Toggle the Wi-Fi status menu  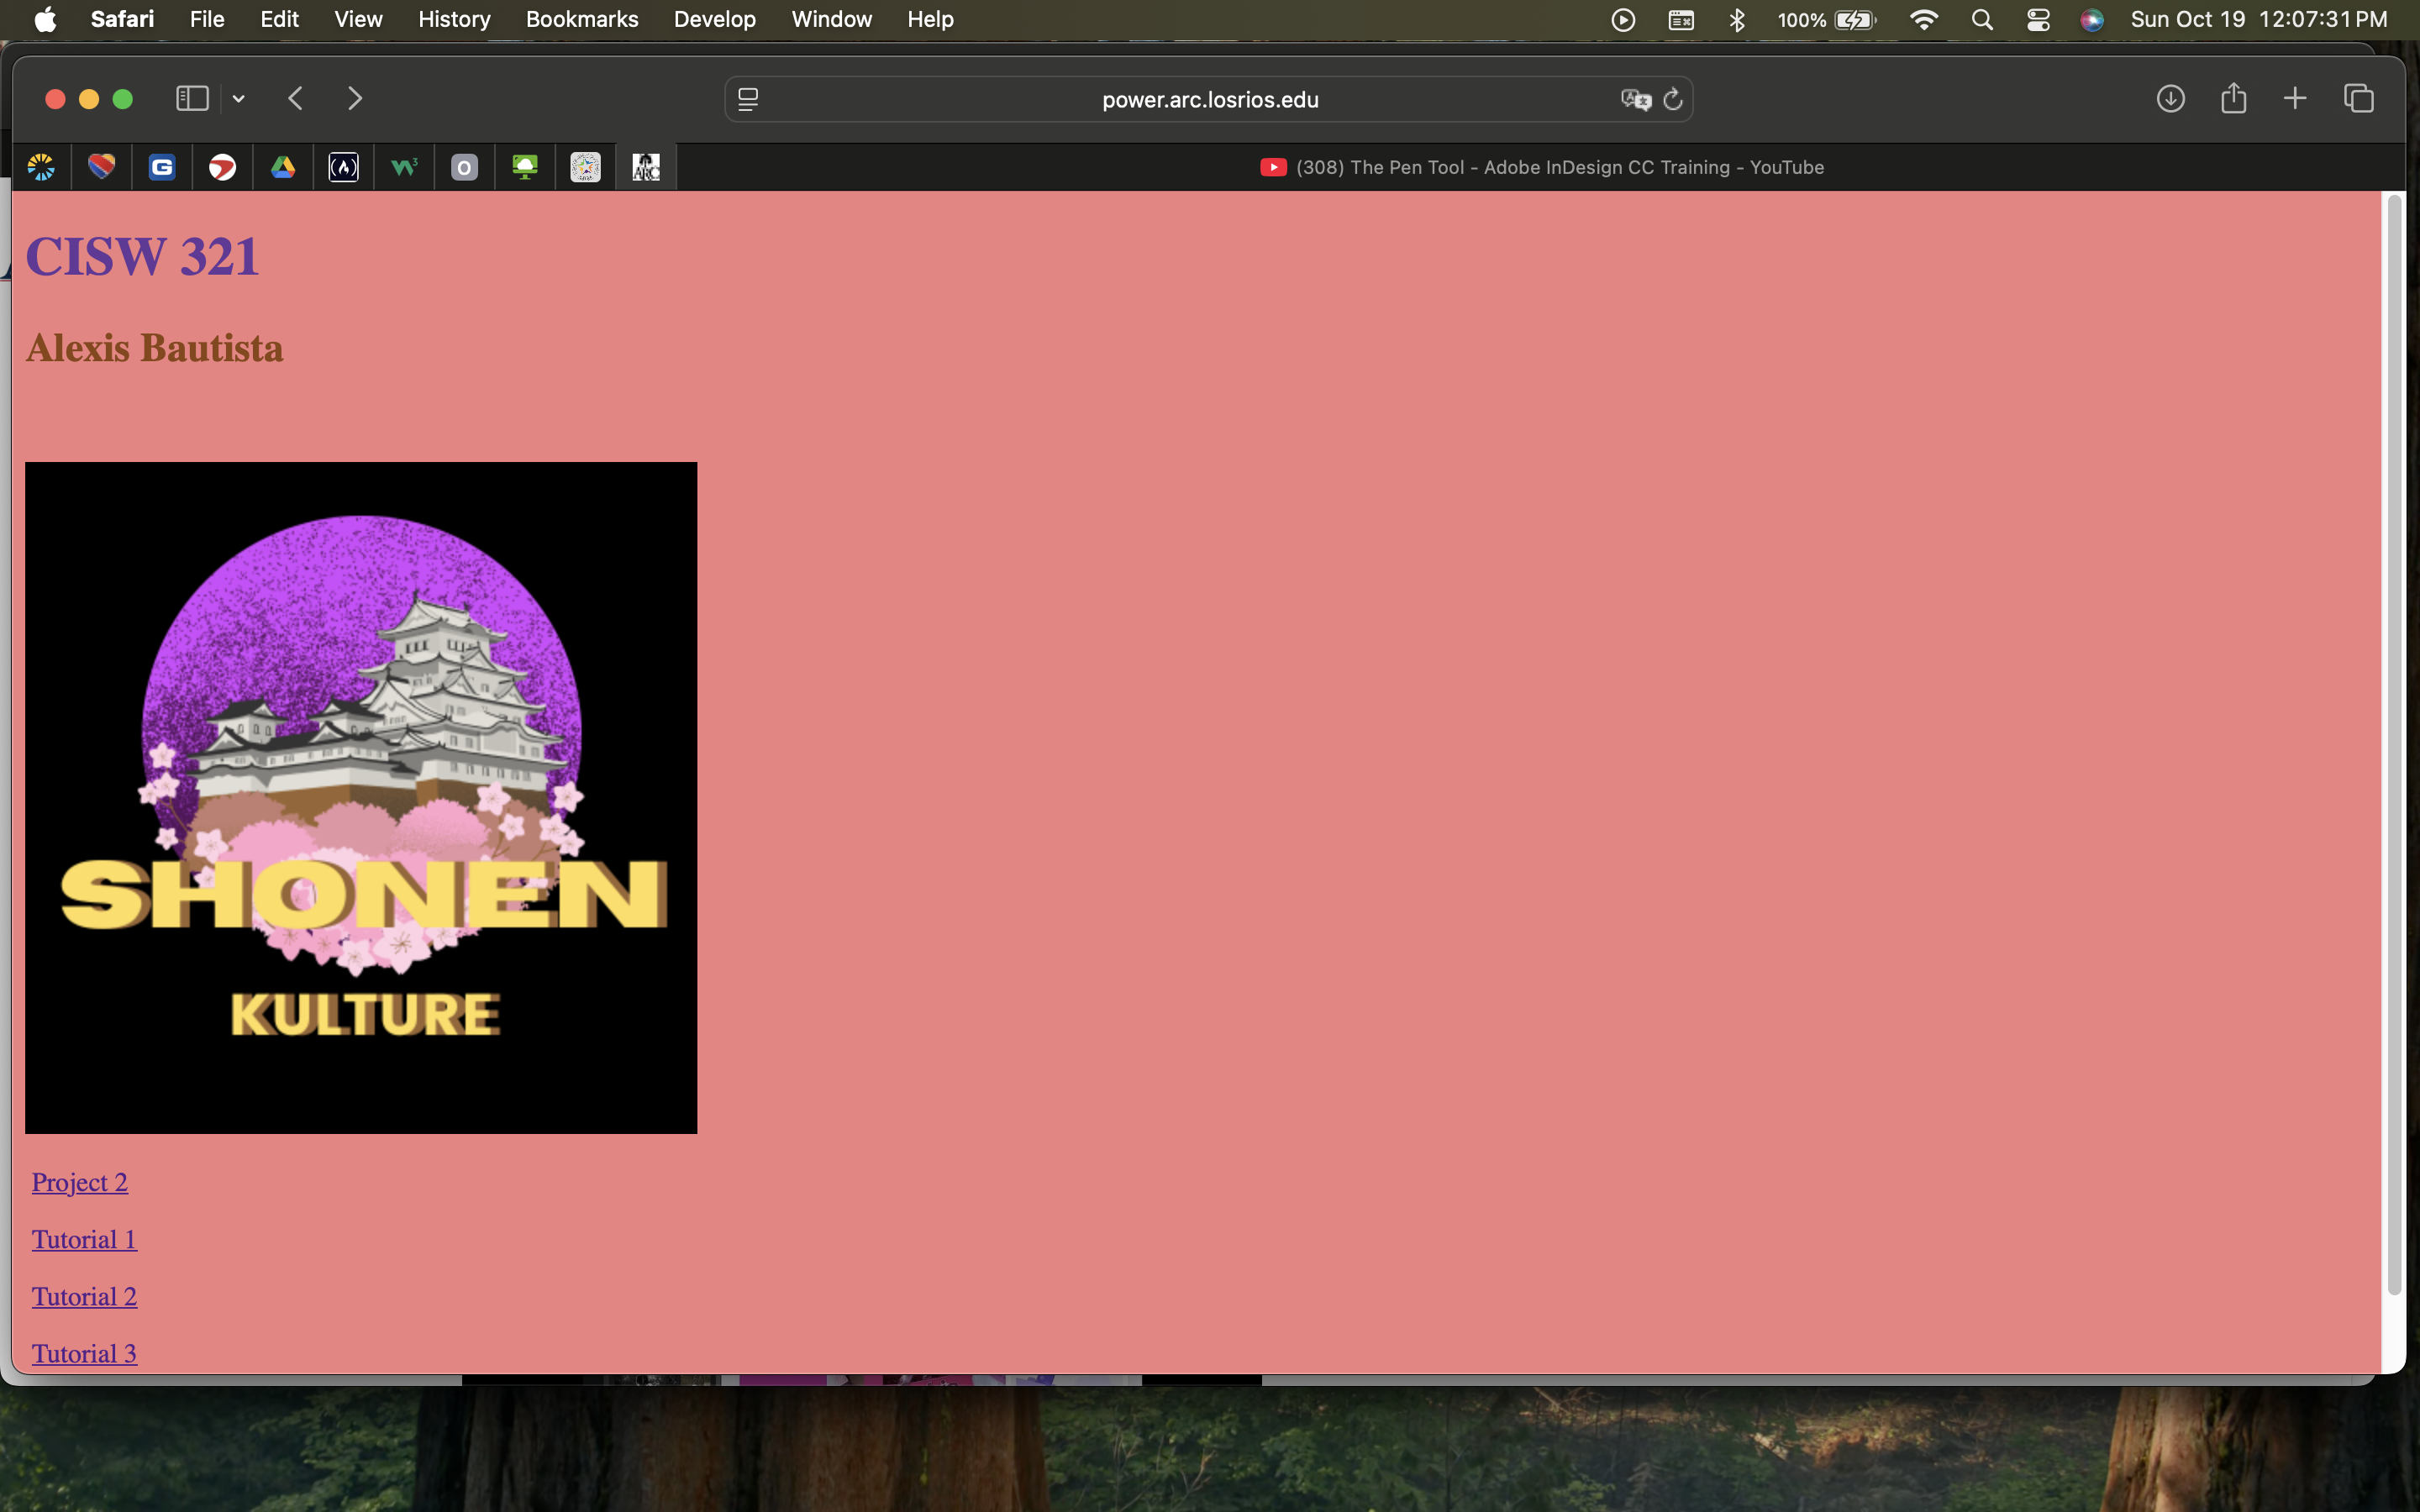coord(1923,20)
